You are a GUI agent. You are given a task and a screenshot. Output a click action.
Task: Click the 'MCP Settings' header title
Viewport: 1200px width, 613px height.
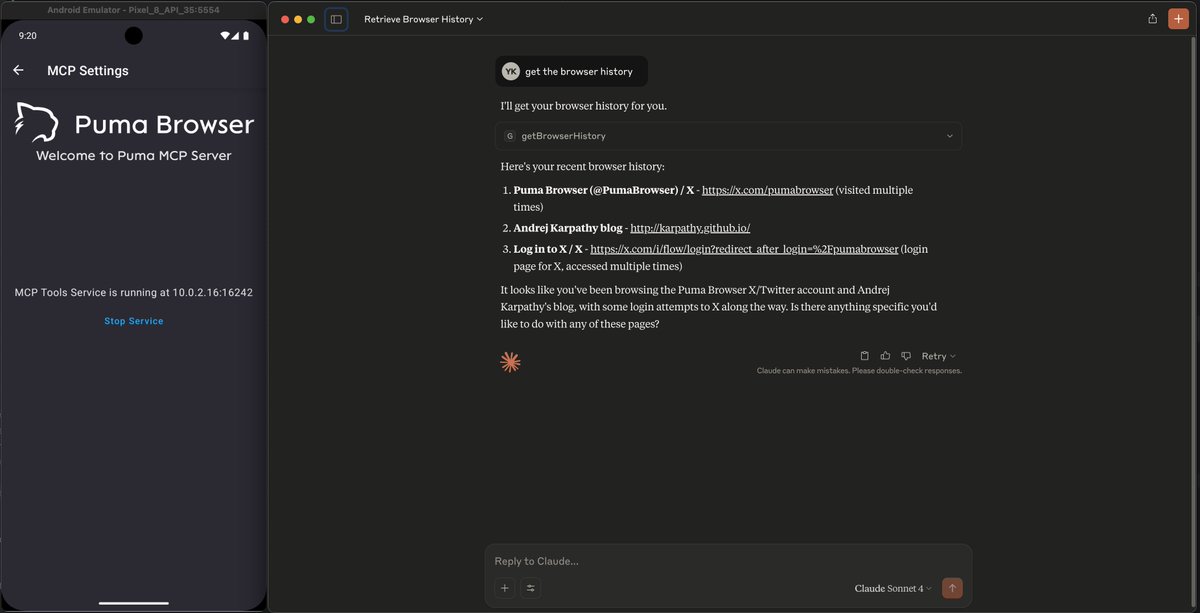(x=88, y=71)
